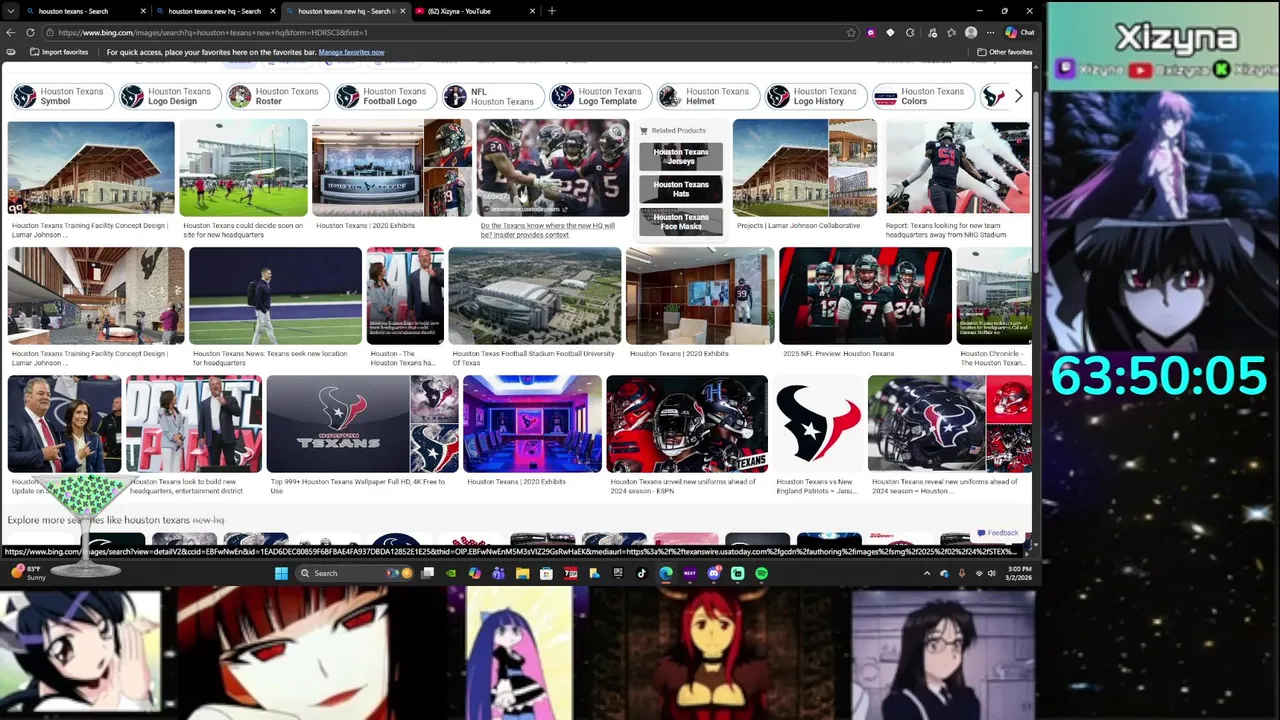The width and height of the screenshot is (1280, 720).
Task: Open Other favorites folder
Action: (1005, 52)
